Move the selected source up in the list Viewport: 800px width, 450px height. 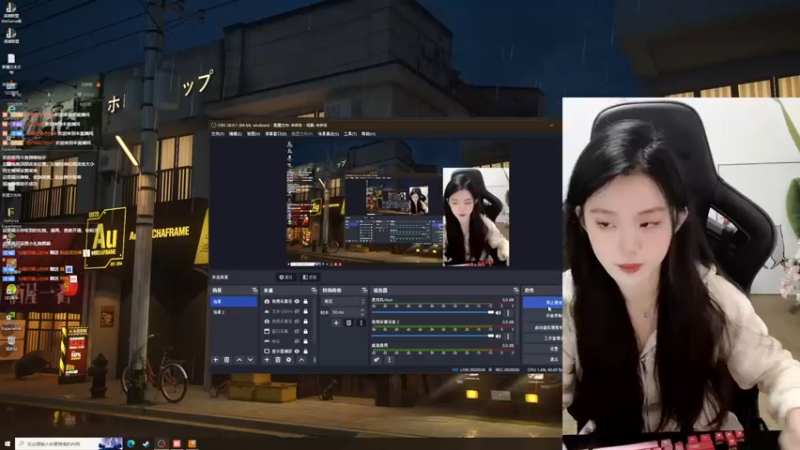click(x=302, y=360)
